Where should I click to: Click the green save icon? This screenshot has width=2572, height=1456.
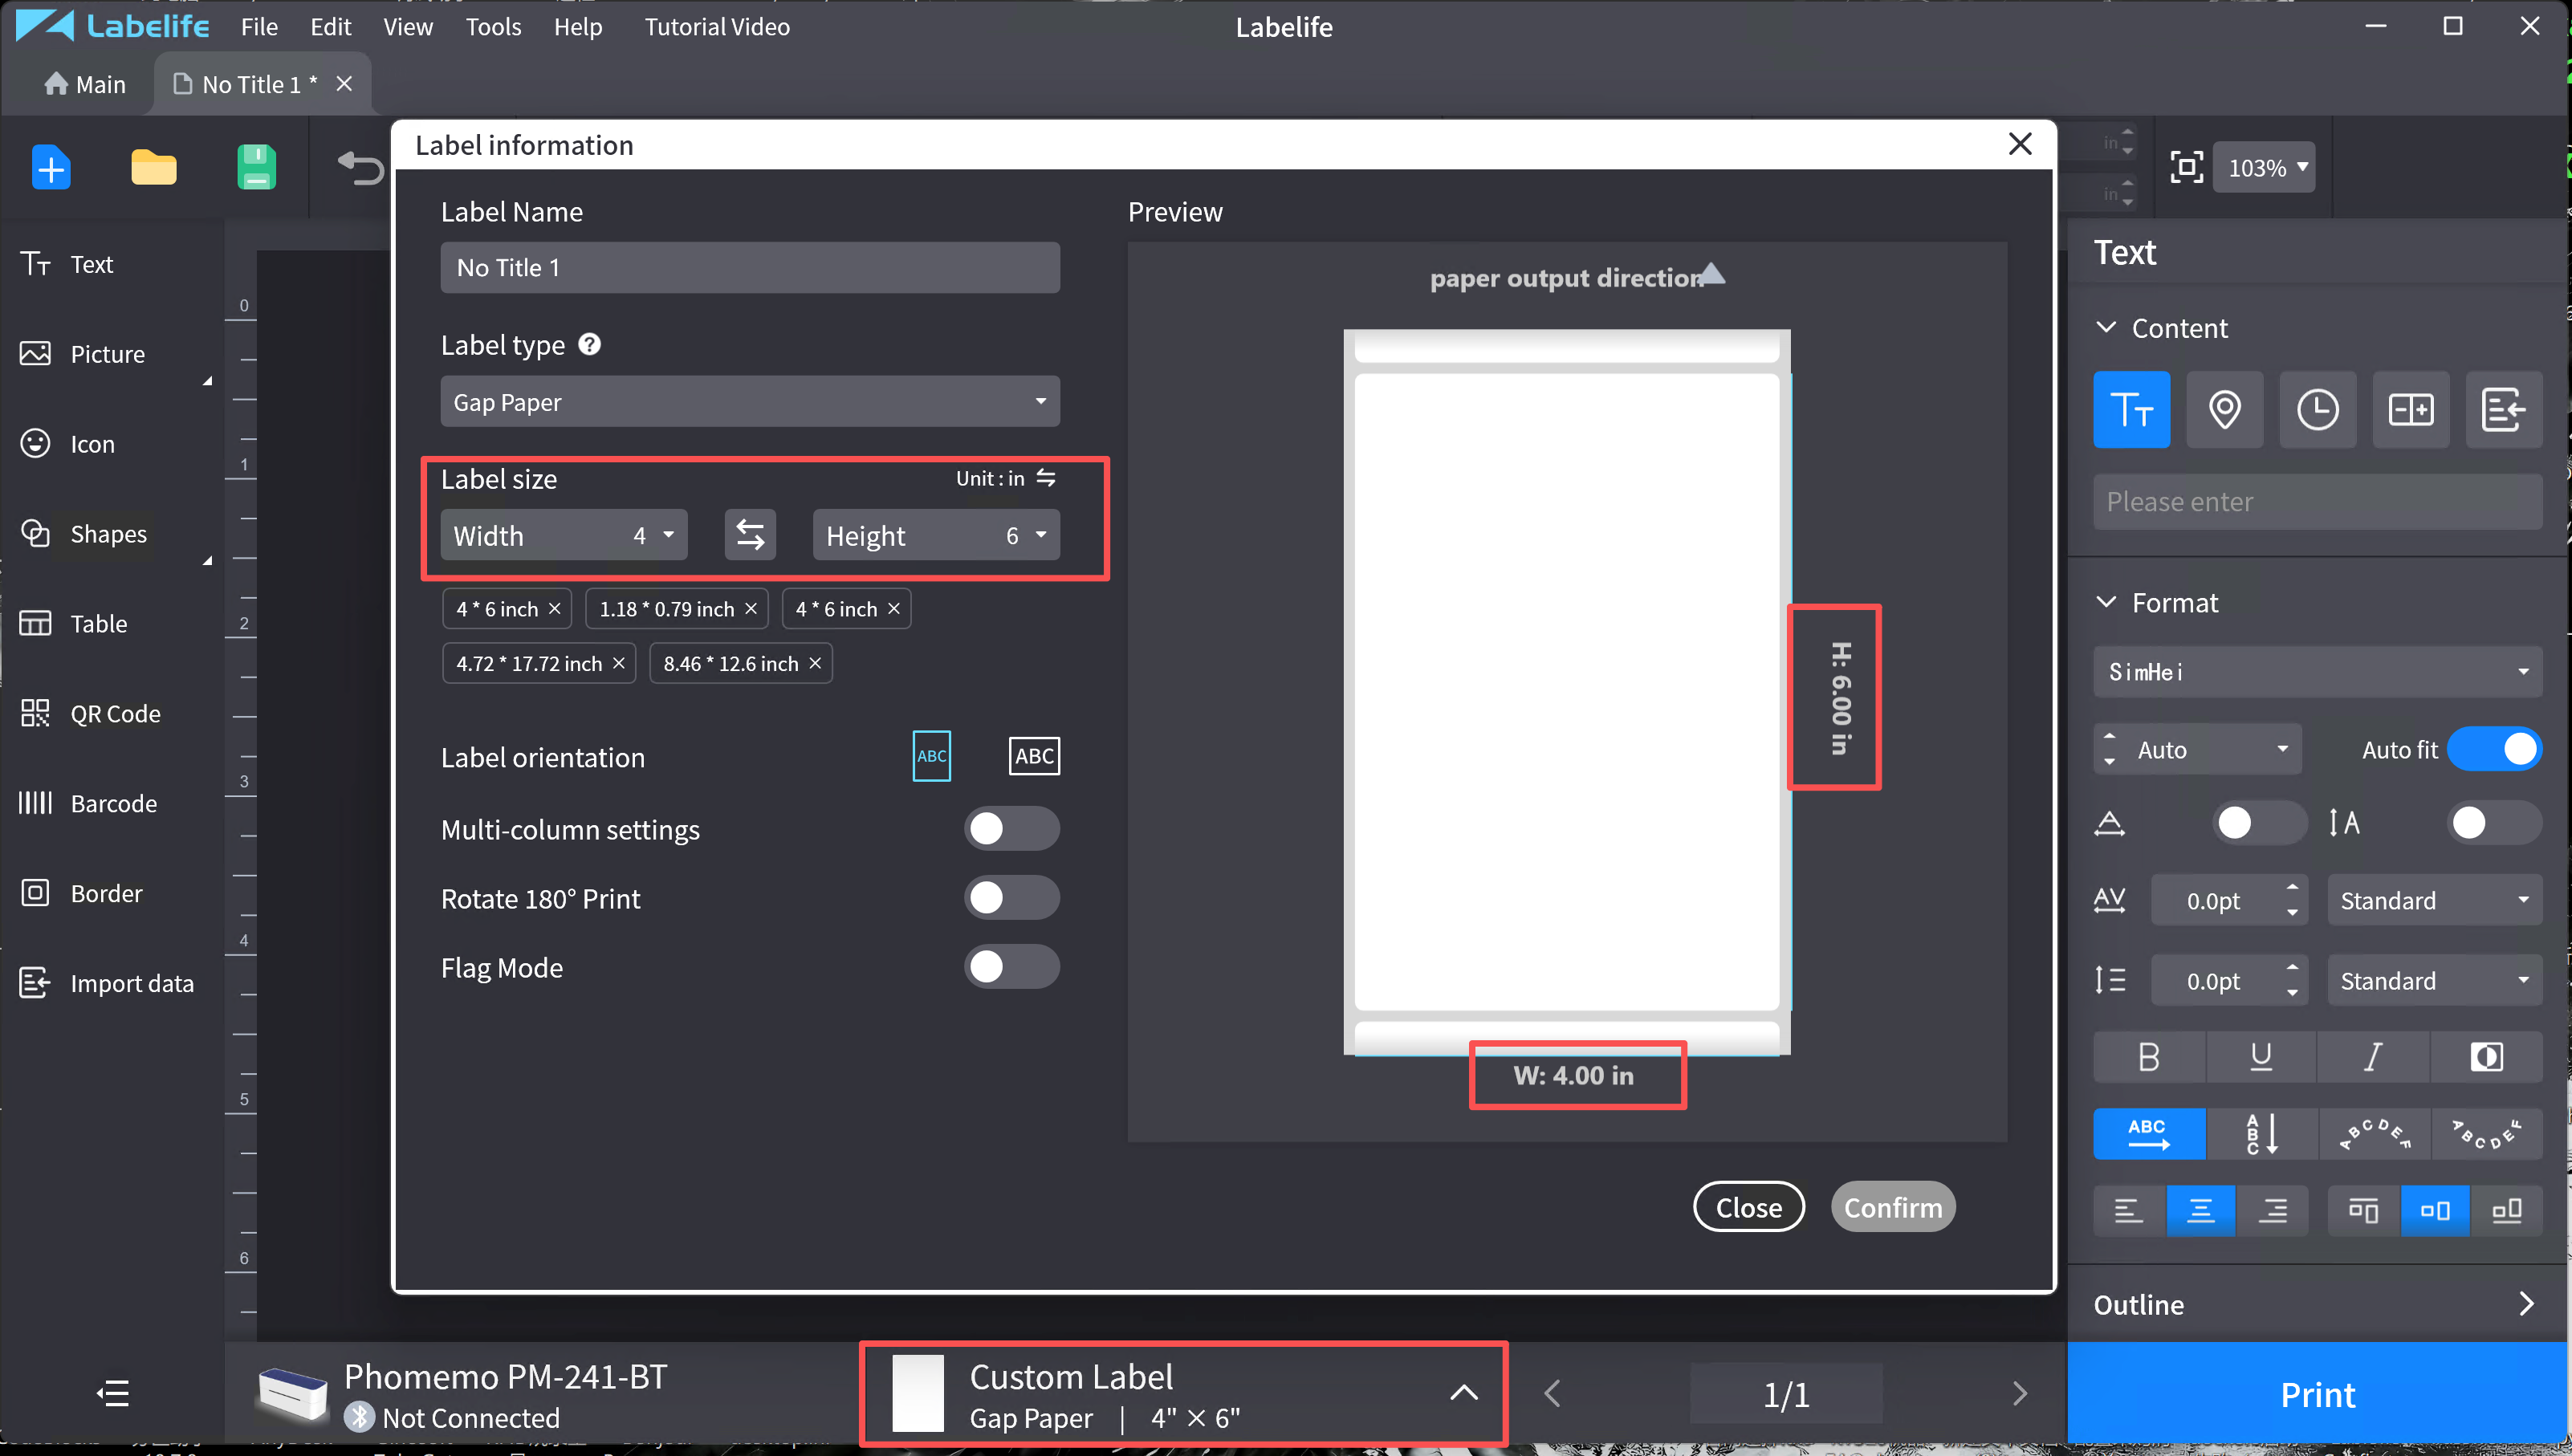pyautogui.click(x=256, y=167)
